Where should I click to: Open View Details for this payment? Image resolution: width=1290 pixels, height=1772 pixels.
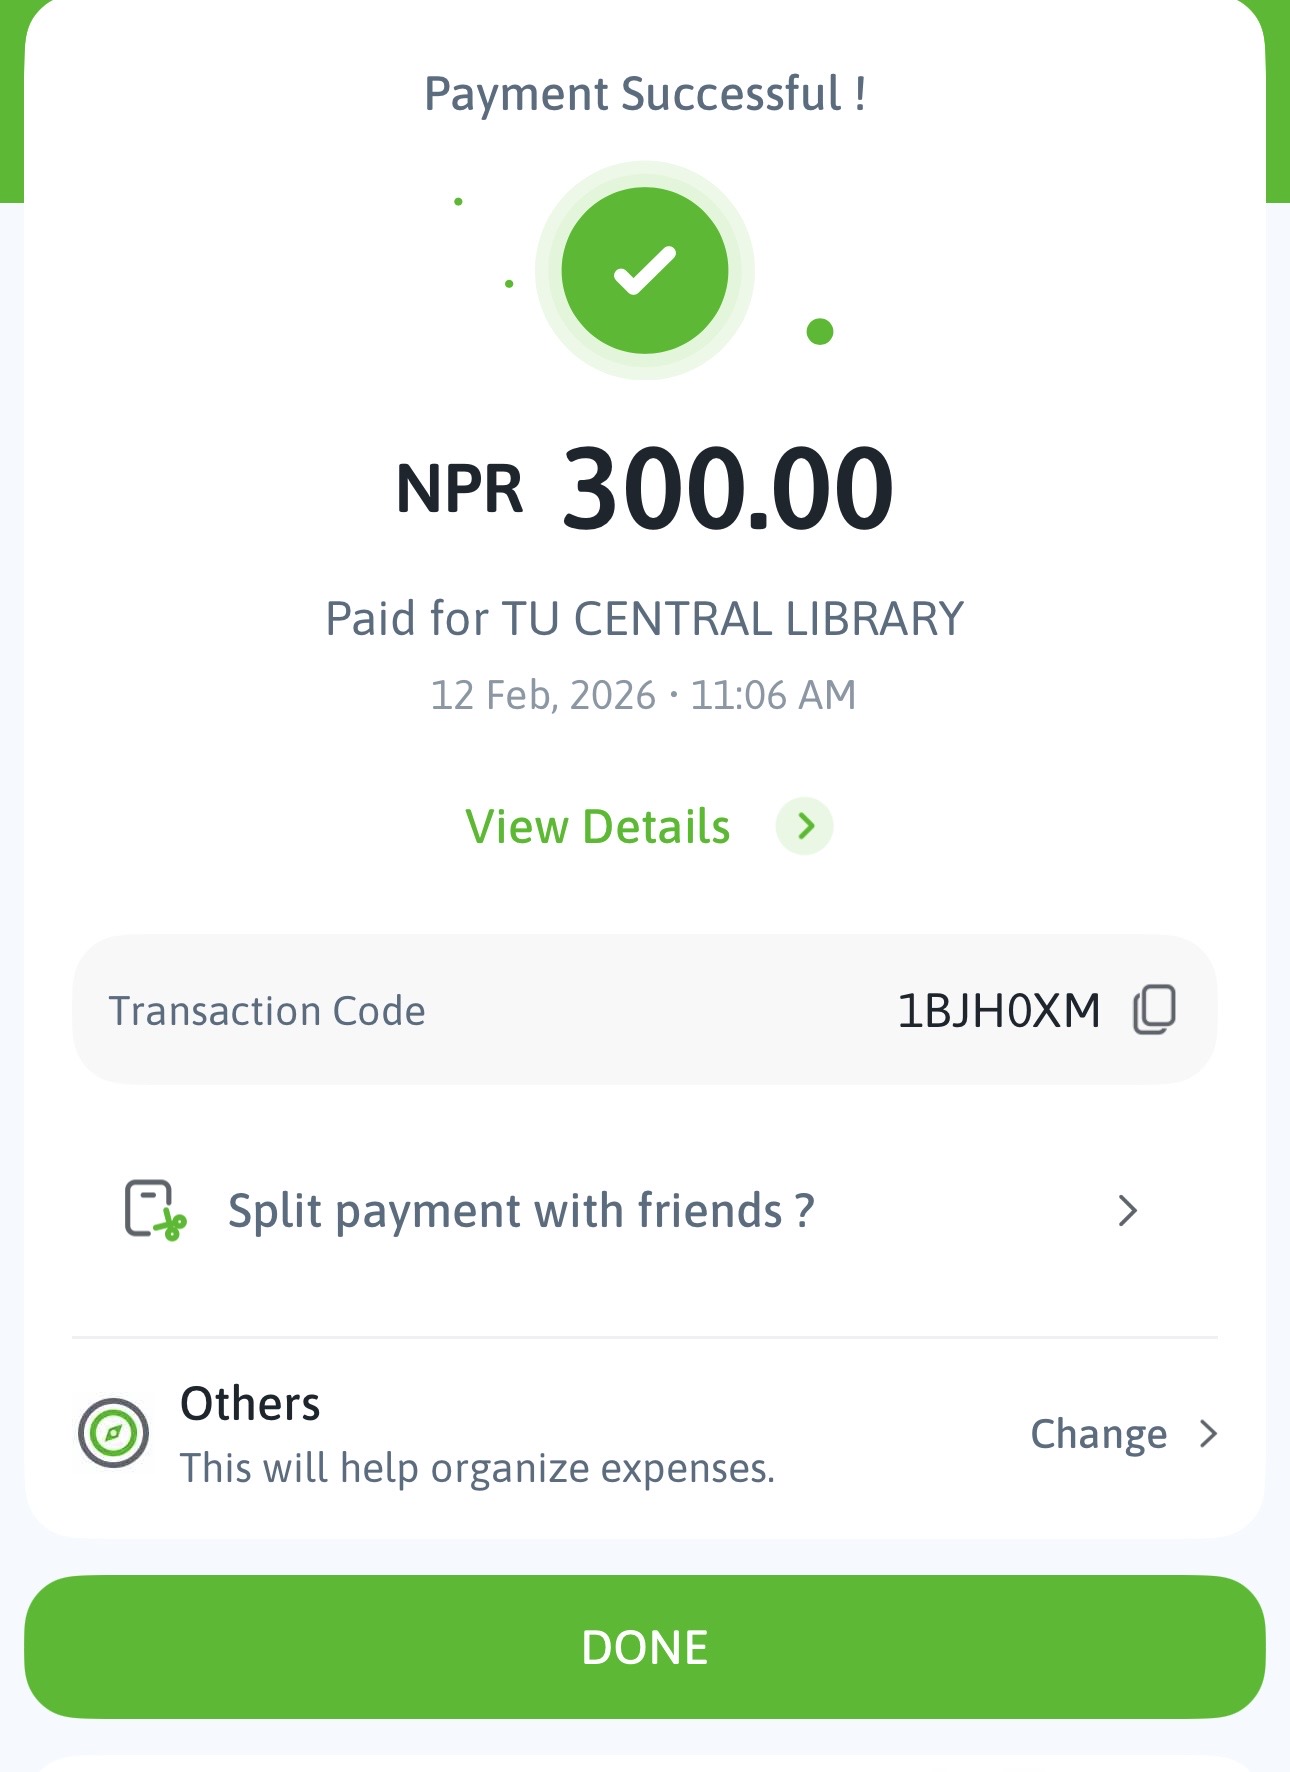598,827
